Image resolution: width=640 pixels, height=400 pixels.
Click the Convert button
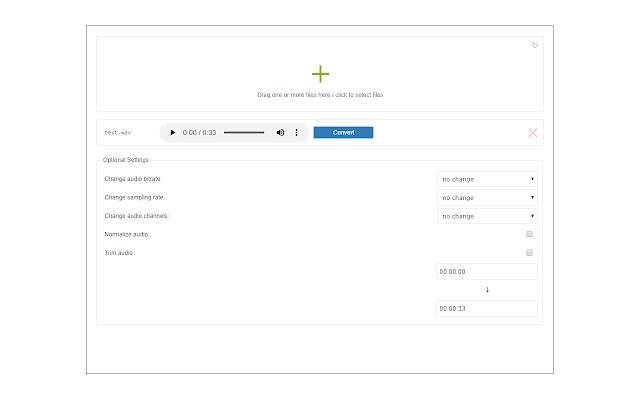coord(343,132)
